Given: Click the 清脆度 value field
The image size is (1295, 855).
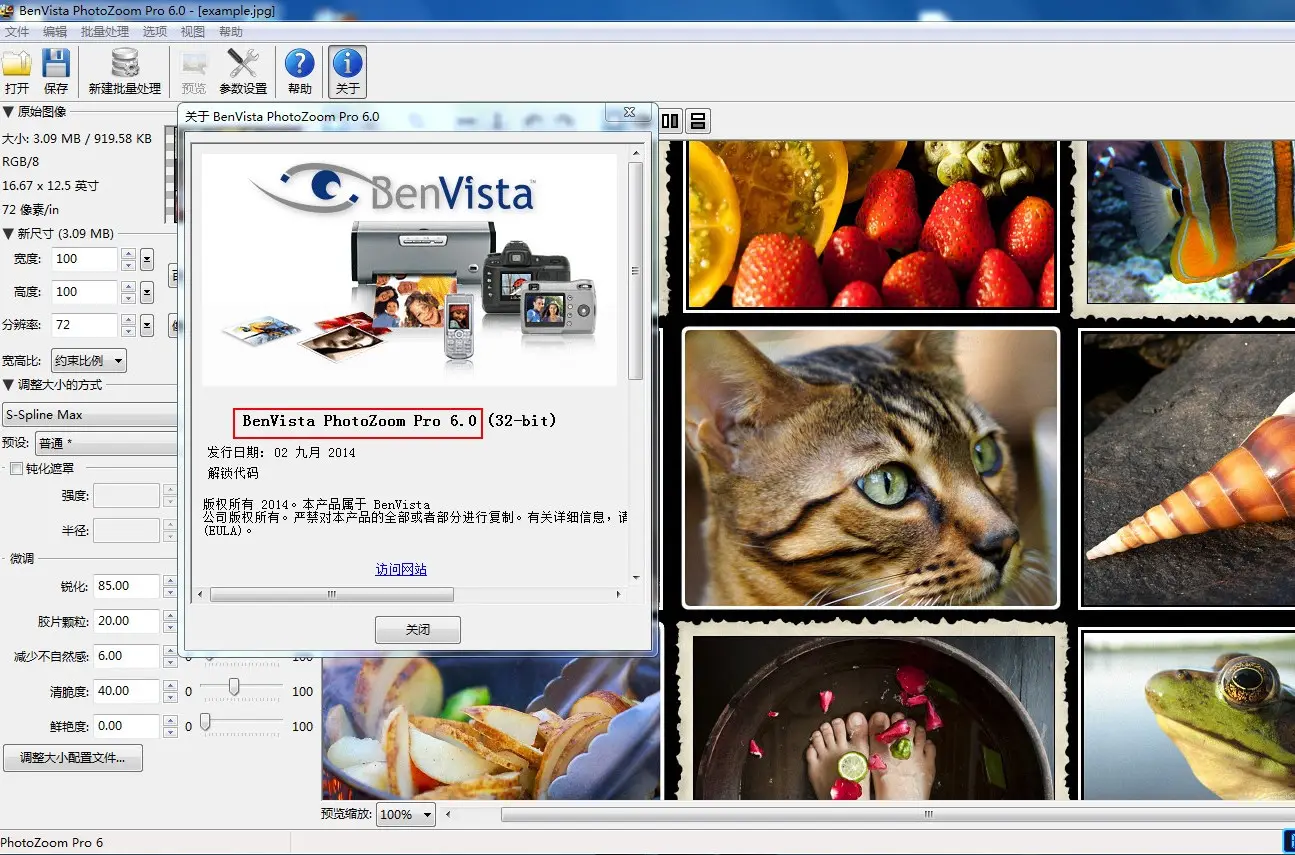Looking at the screenshot, I should click(127, 691).
